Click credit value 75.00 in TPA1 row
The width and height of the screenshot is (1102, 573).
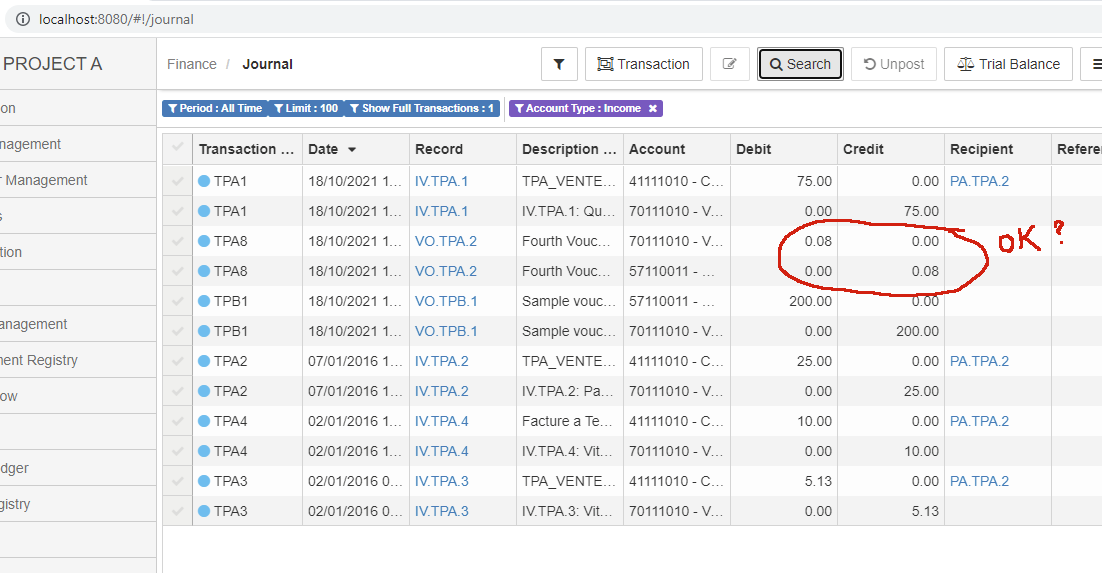click(921, 211)
